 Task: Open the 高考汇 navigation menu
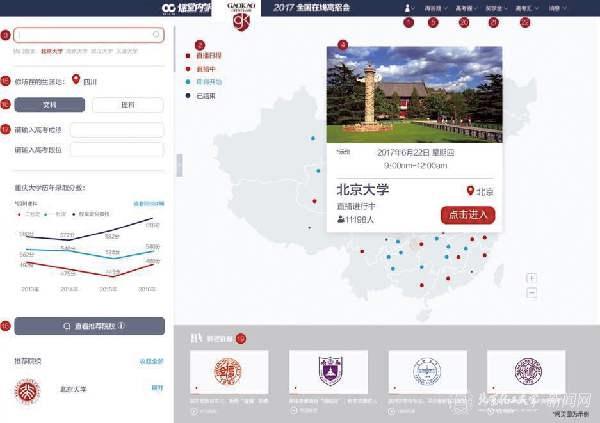(527, 8)
